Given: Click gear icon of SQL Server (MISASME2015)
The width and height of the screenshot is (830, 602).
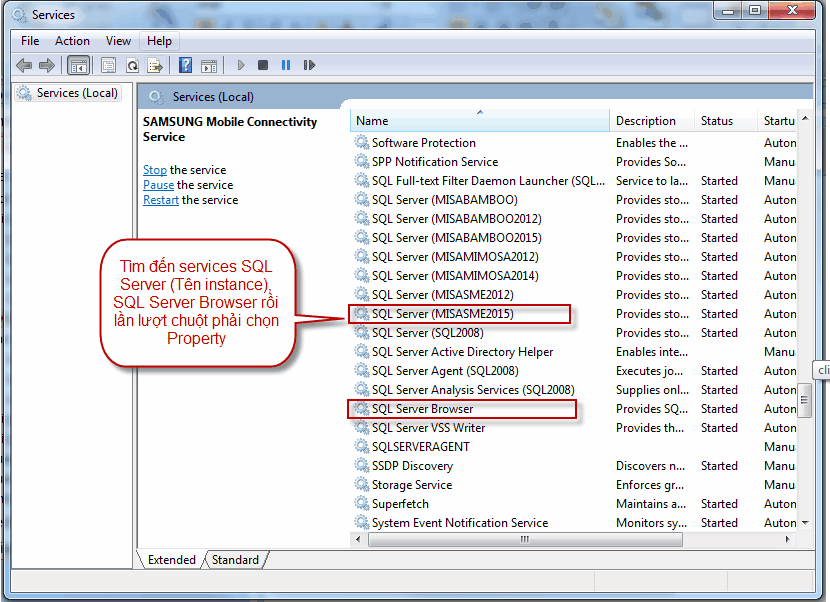Looking at the screenshot, I should (x=362, y=313).
